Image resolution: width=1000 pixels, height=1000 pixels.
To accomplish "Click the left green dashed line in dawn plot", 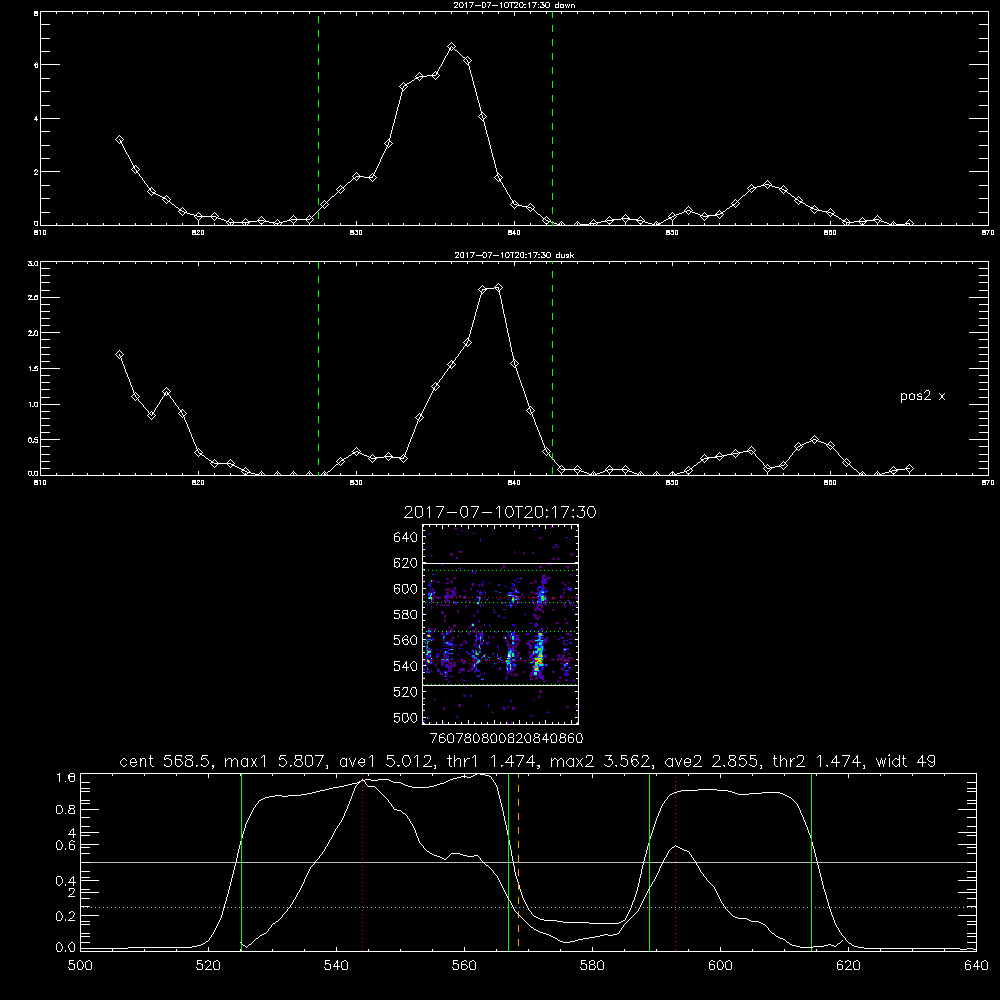I will [318, 118].
